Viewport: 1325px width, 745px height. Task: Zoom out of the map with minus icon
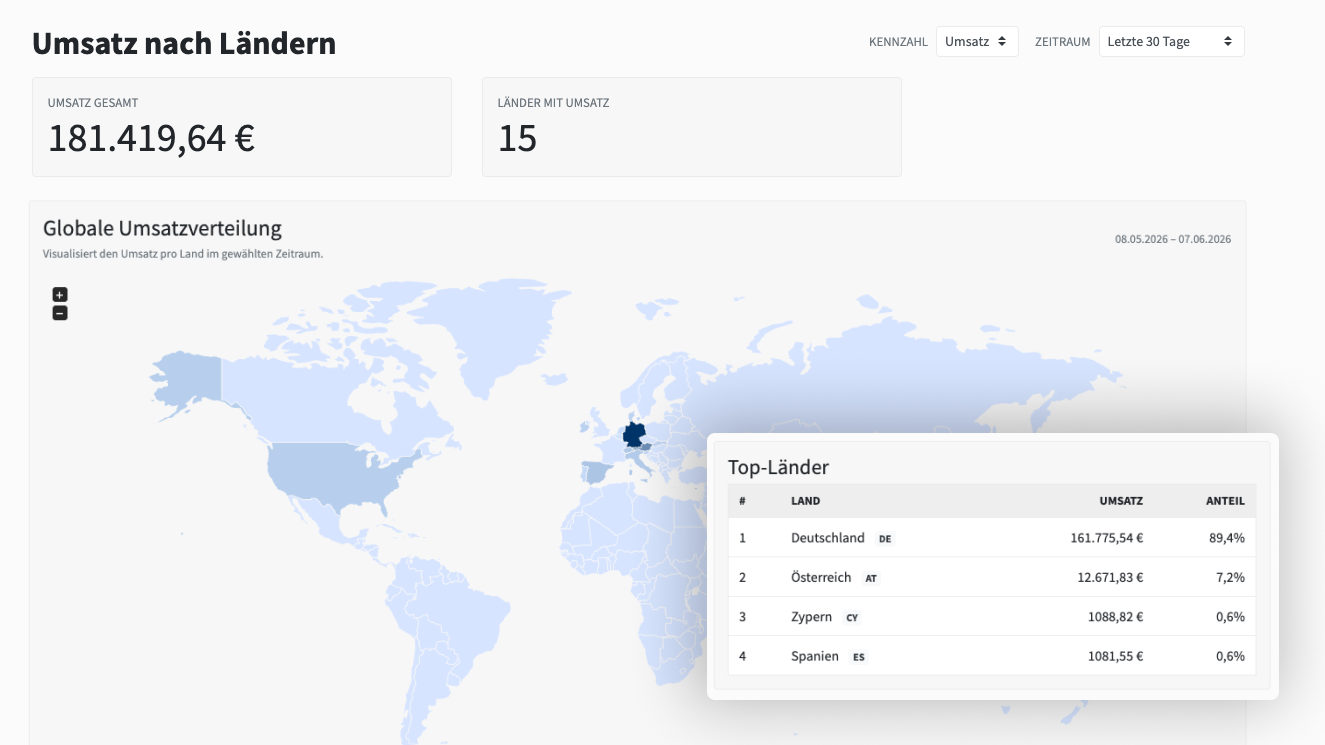(x=60, y=313)
